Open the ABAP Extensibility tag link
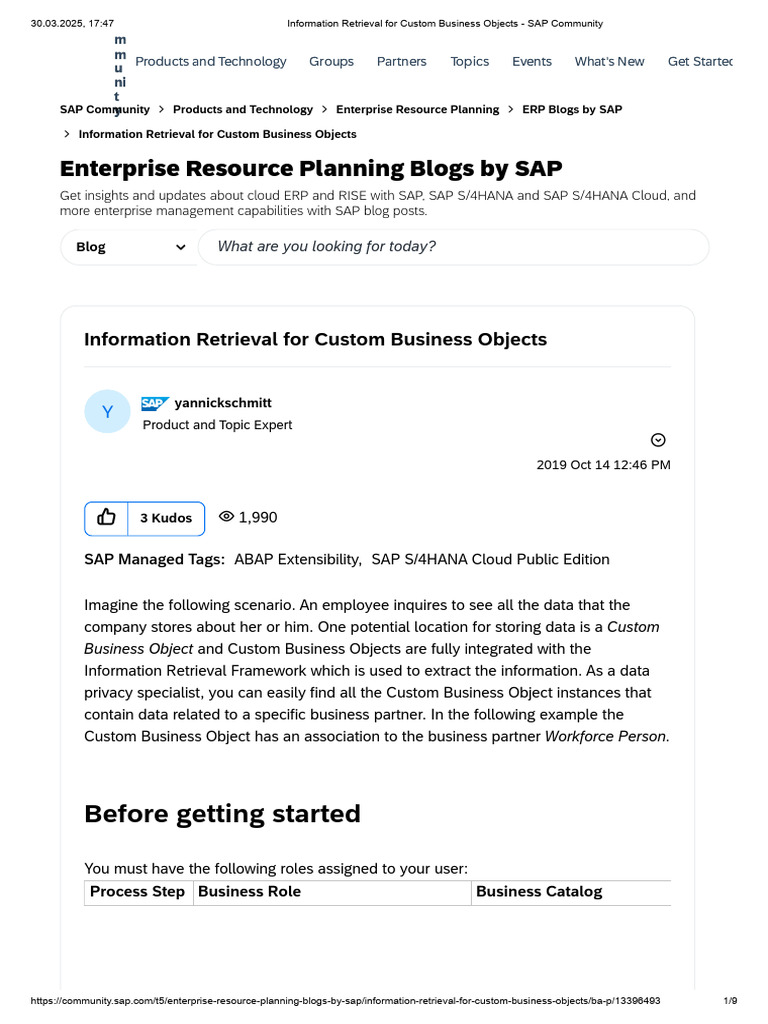Viewport: 768px width, 1024px height. (297, 560)
